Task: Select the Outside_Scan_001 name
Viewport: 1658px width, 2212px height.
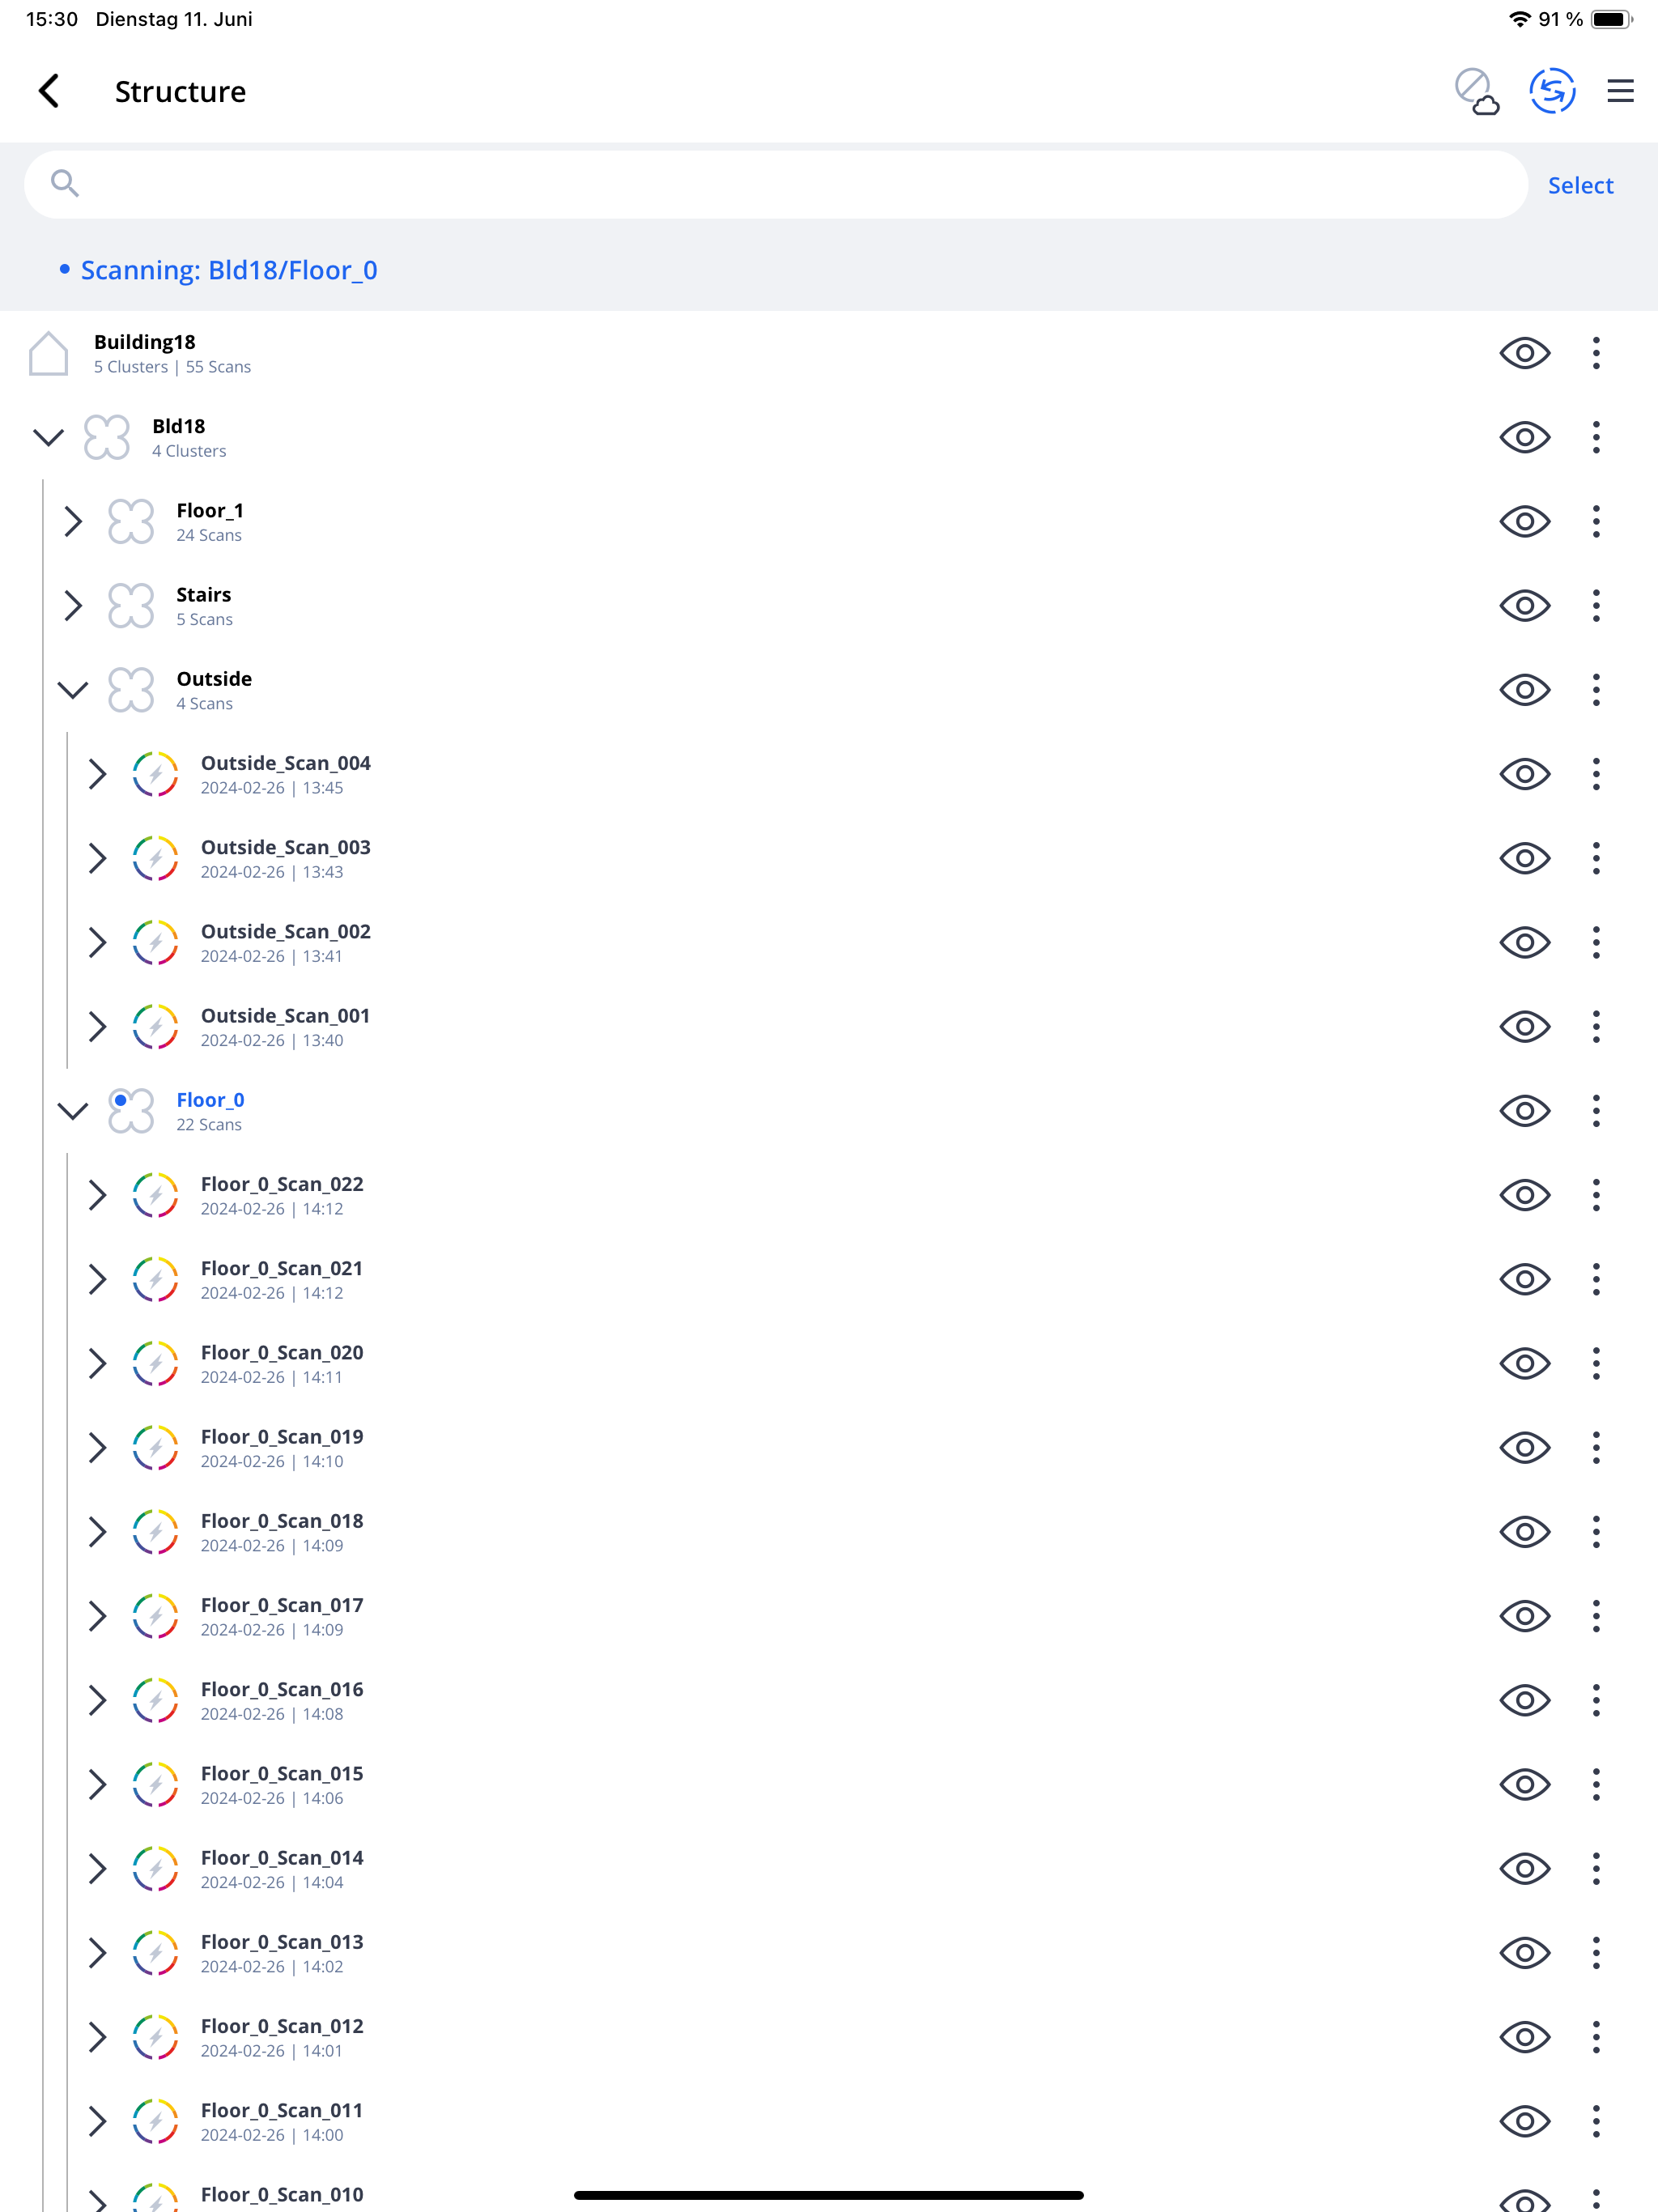Action: (x=285, y=1015)
